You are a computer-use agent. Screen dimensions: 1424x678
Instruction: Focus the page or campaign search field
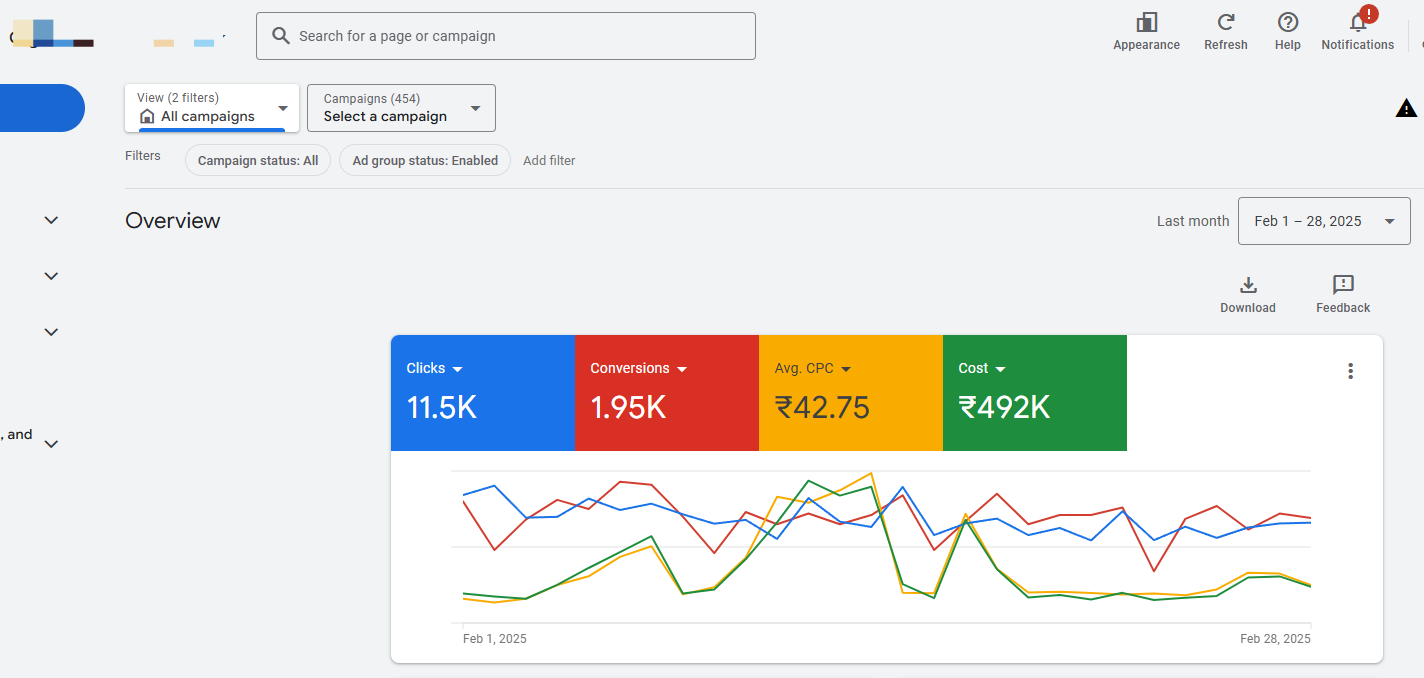tap(506, 36)
